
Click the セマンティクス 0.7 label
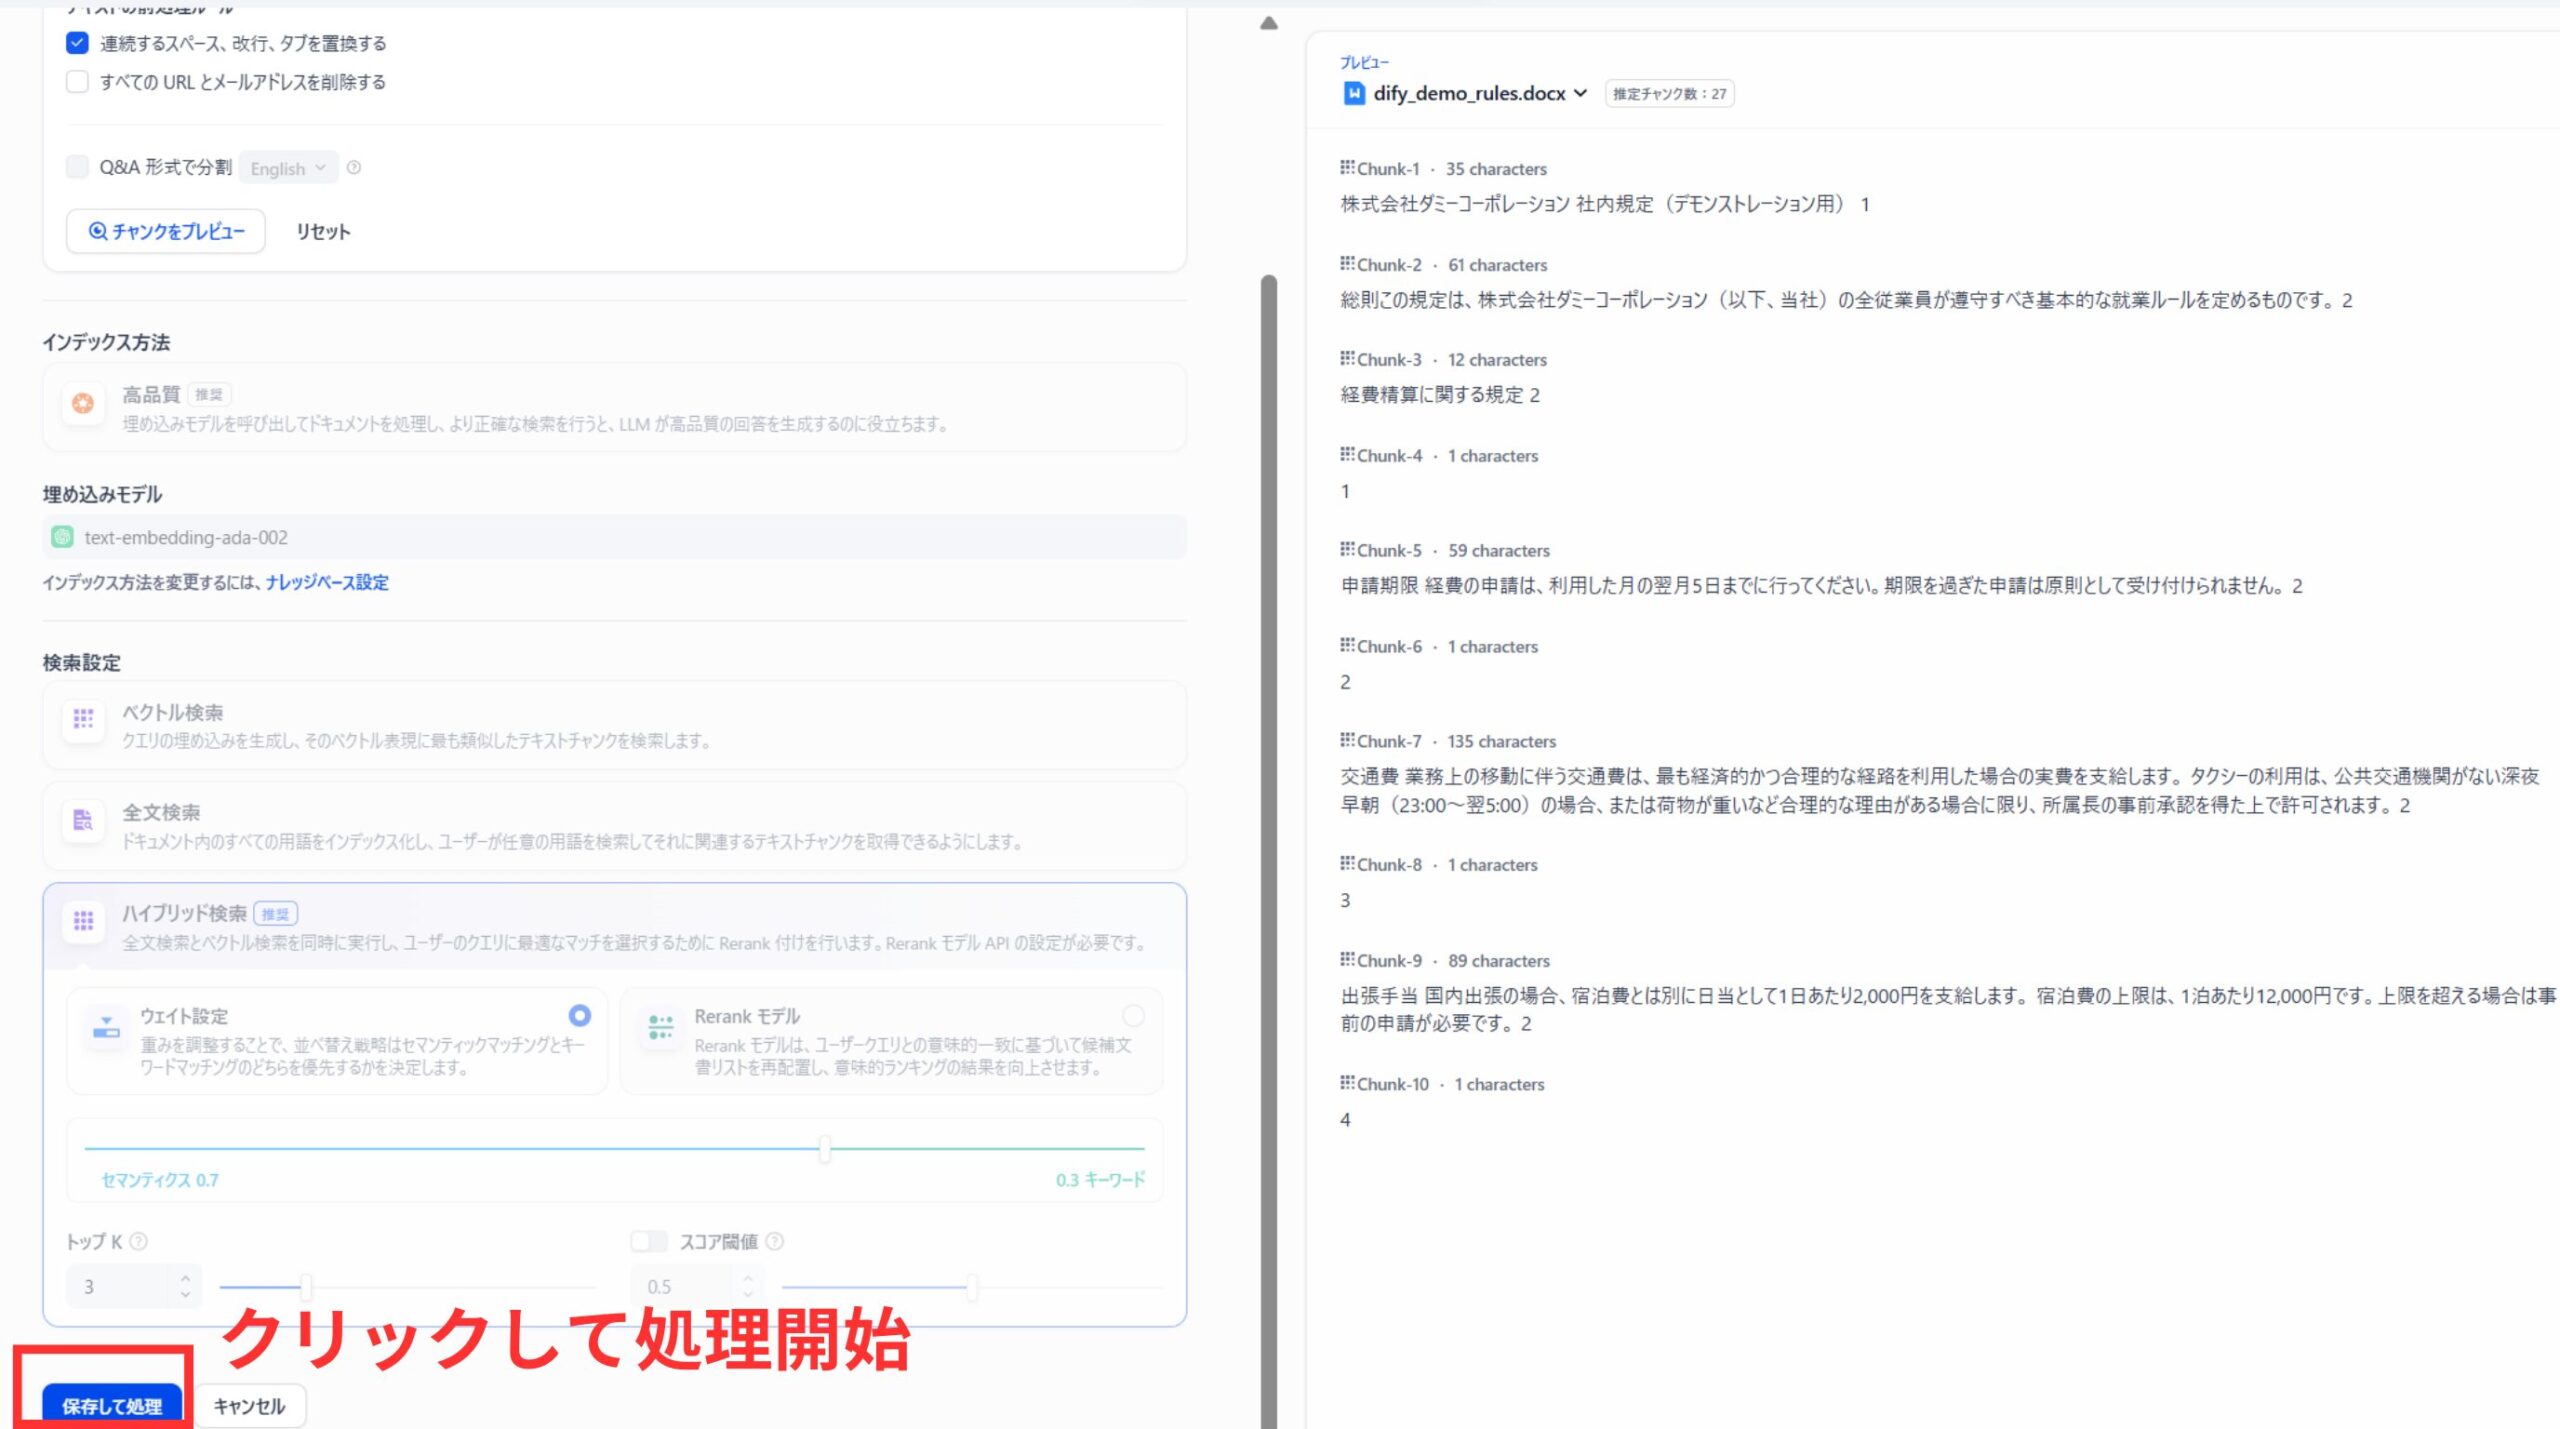[x=160, y=1180]
